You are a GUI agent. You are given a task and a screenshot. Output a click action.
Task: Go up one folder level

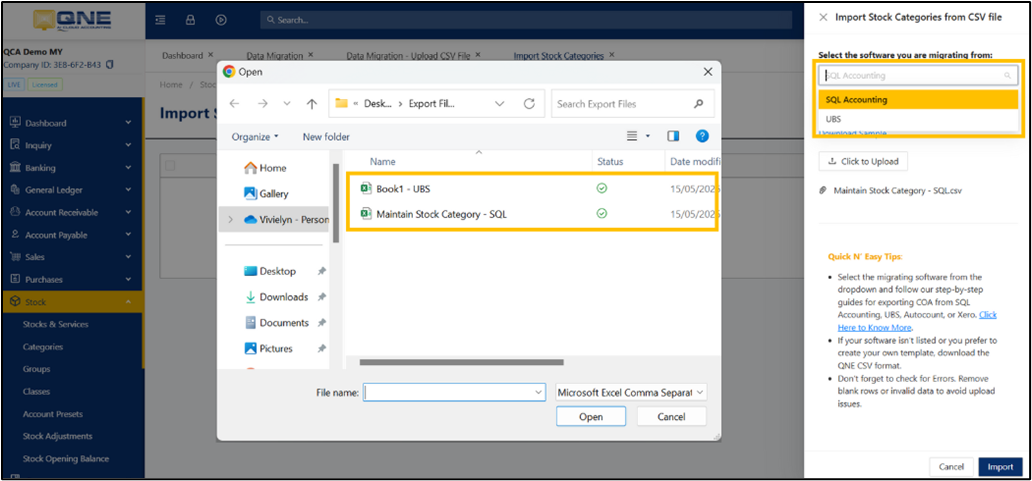312,104
